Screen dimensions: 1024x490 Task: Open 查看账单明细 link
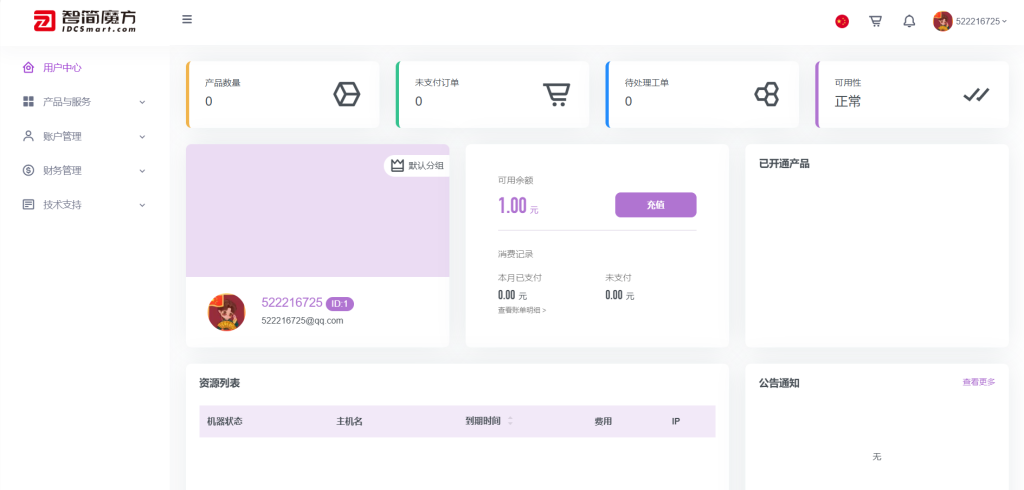click(x=522, y=310)
